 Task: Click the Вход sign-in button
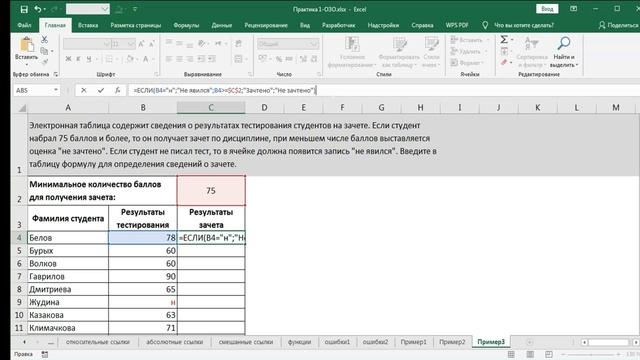(x=547, y=9)
